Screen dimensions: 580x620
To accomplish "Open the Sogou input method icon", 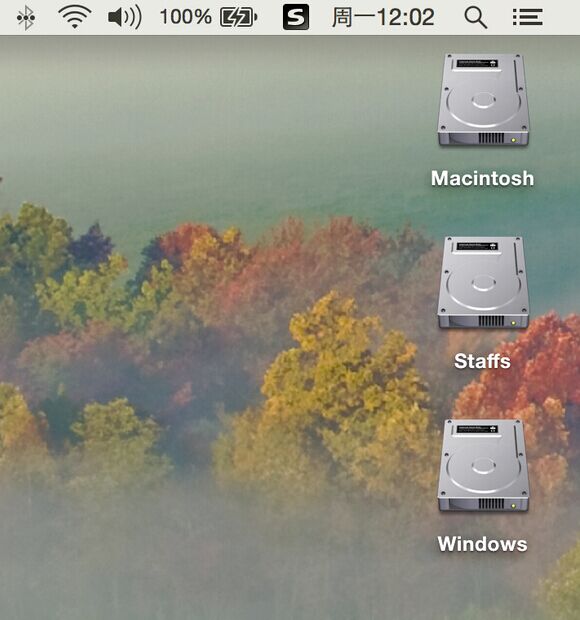I will click(x=296, y=17).
